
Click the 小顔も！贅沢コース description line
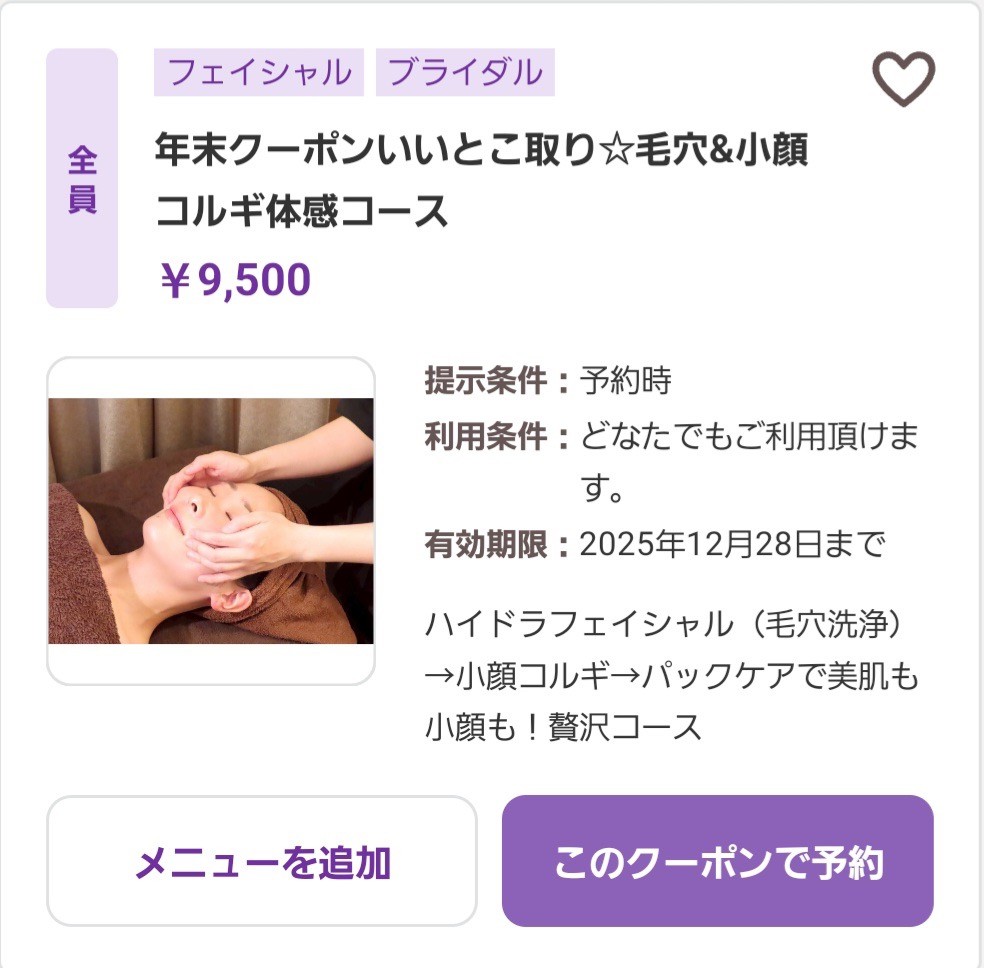point(564,727)
